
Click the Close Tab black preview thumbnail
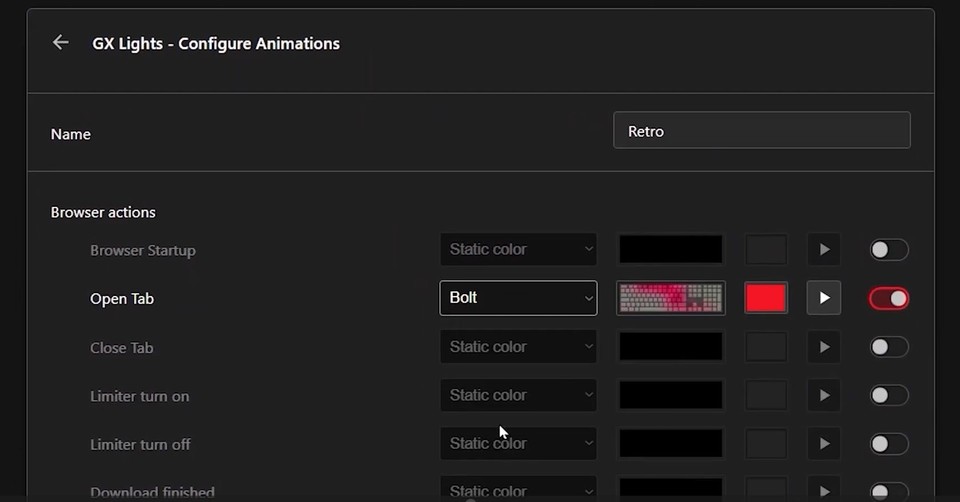(671, 347)
